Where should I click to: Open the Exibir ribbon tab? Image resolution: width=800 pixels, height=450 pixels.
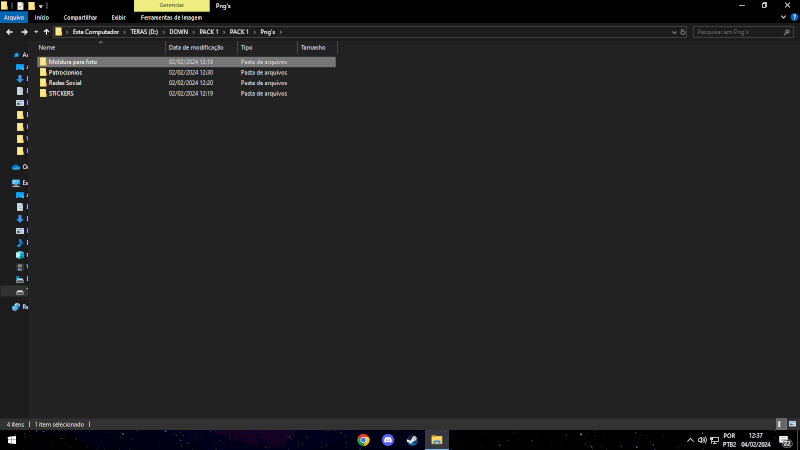pos(118,17)
